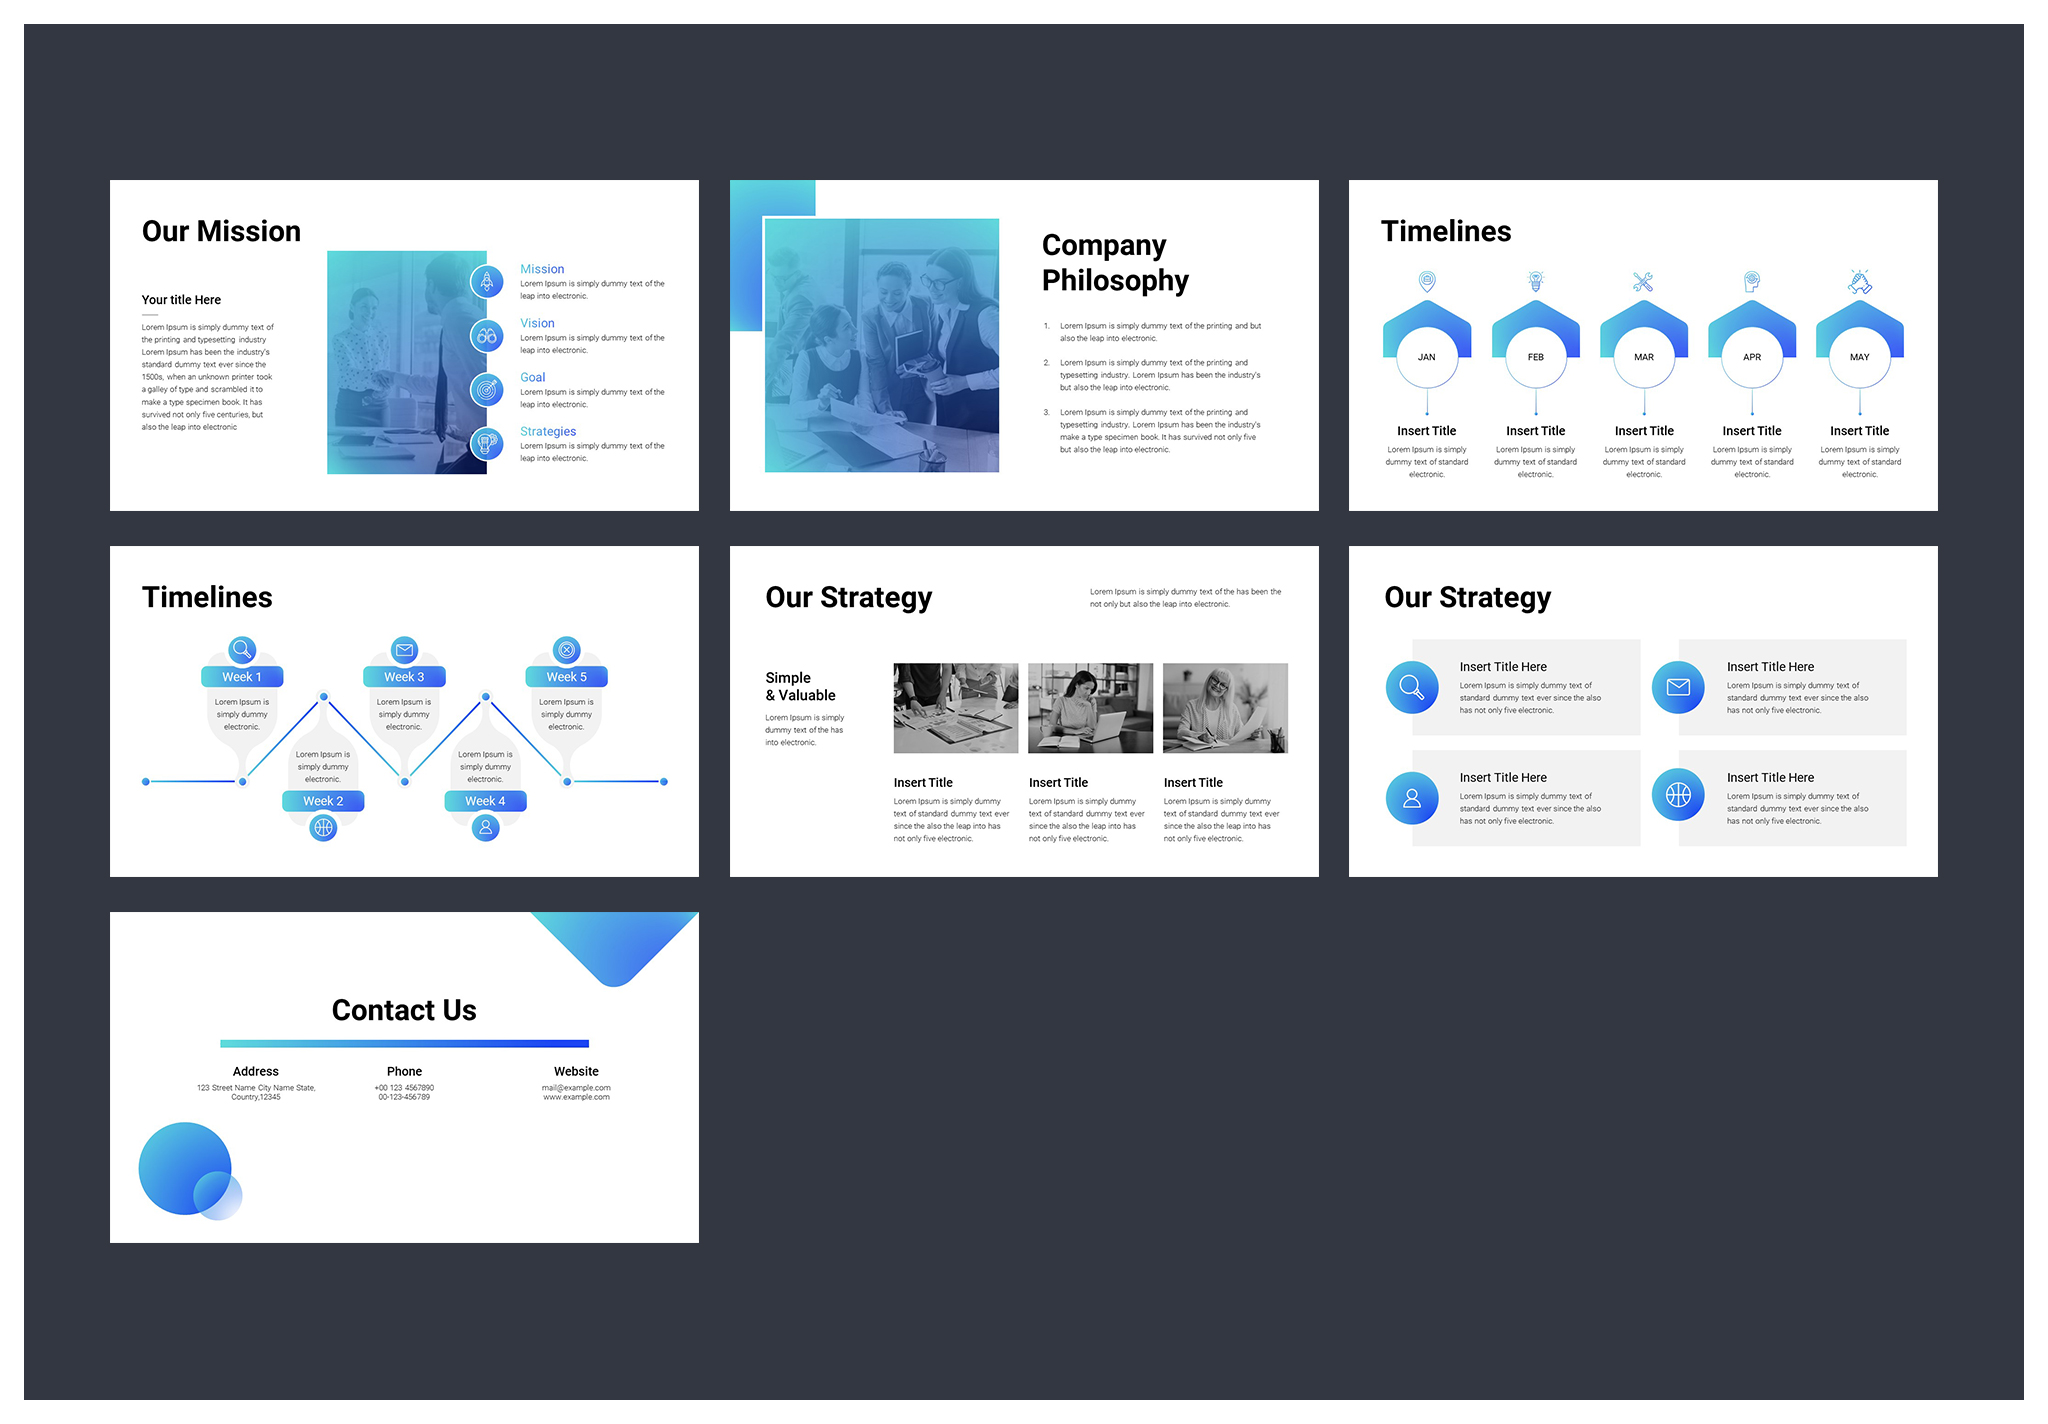Viewport: 2048px width, 1424px height.
Task: Click the person icon below Week 4
Action: [485, 827]
